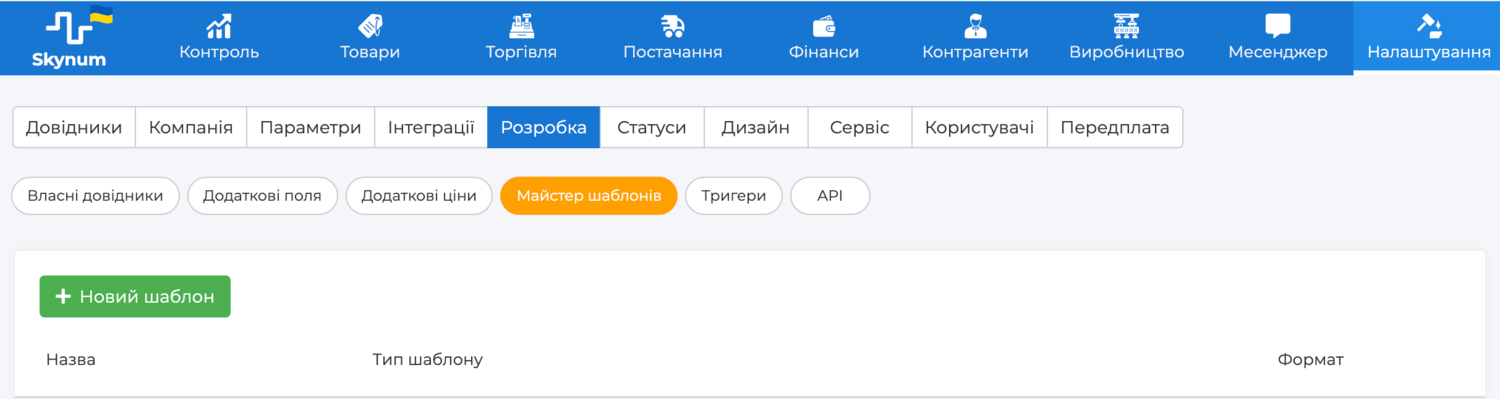Open Додаткові поля section
The image size is (1500, 399).
pyautogui.click(x=262, y=196)
